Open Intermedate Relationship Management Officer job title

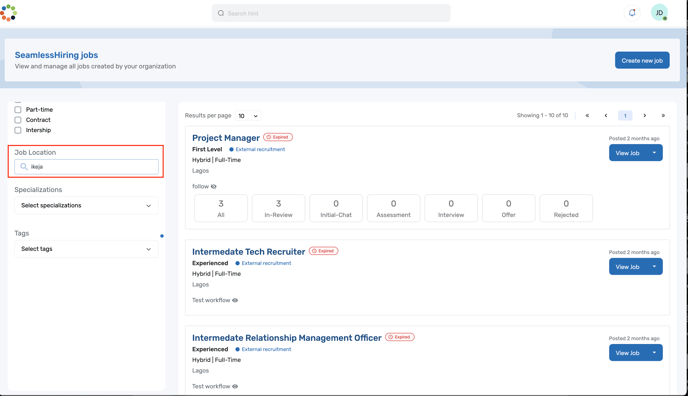point(287,338)
